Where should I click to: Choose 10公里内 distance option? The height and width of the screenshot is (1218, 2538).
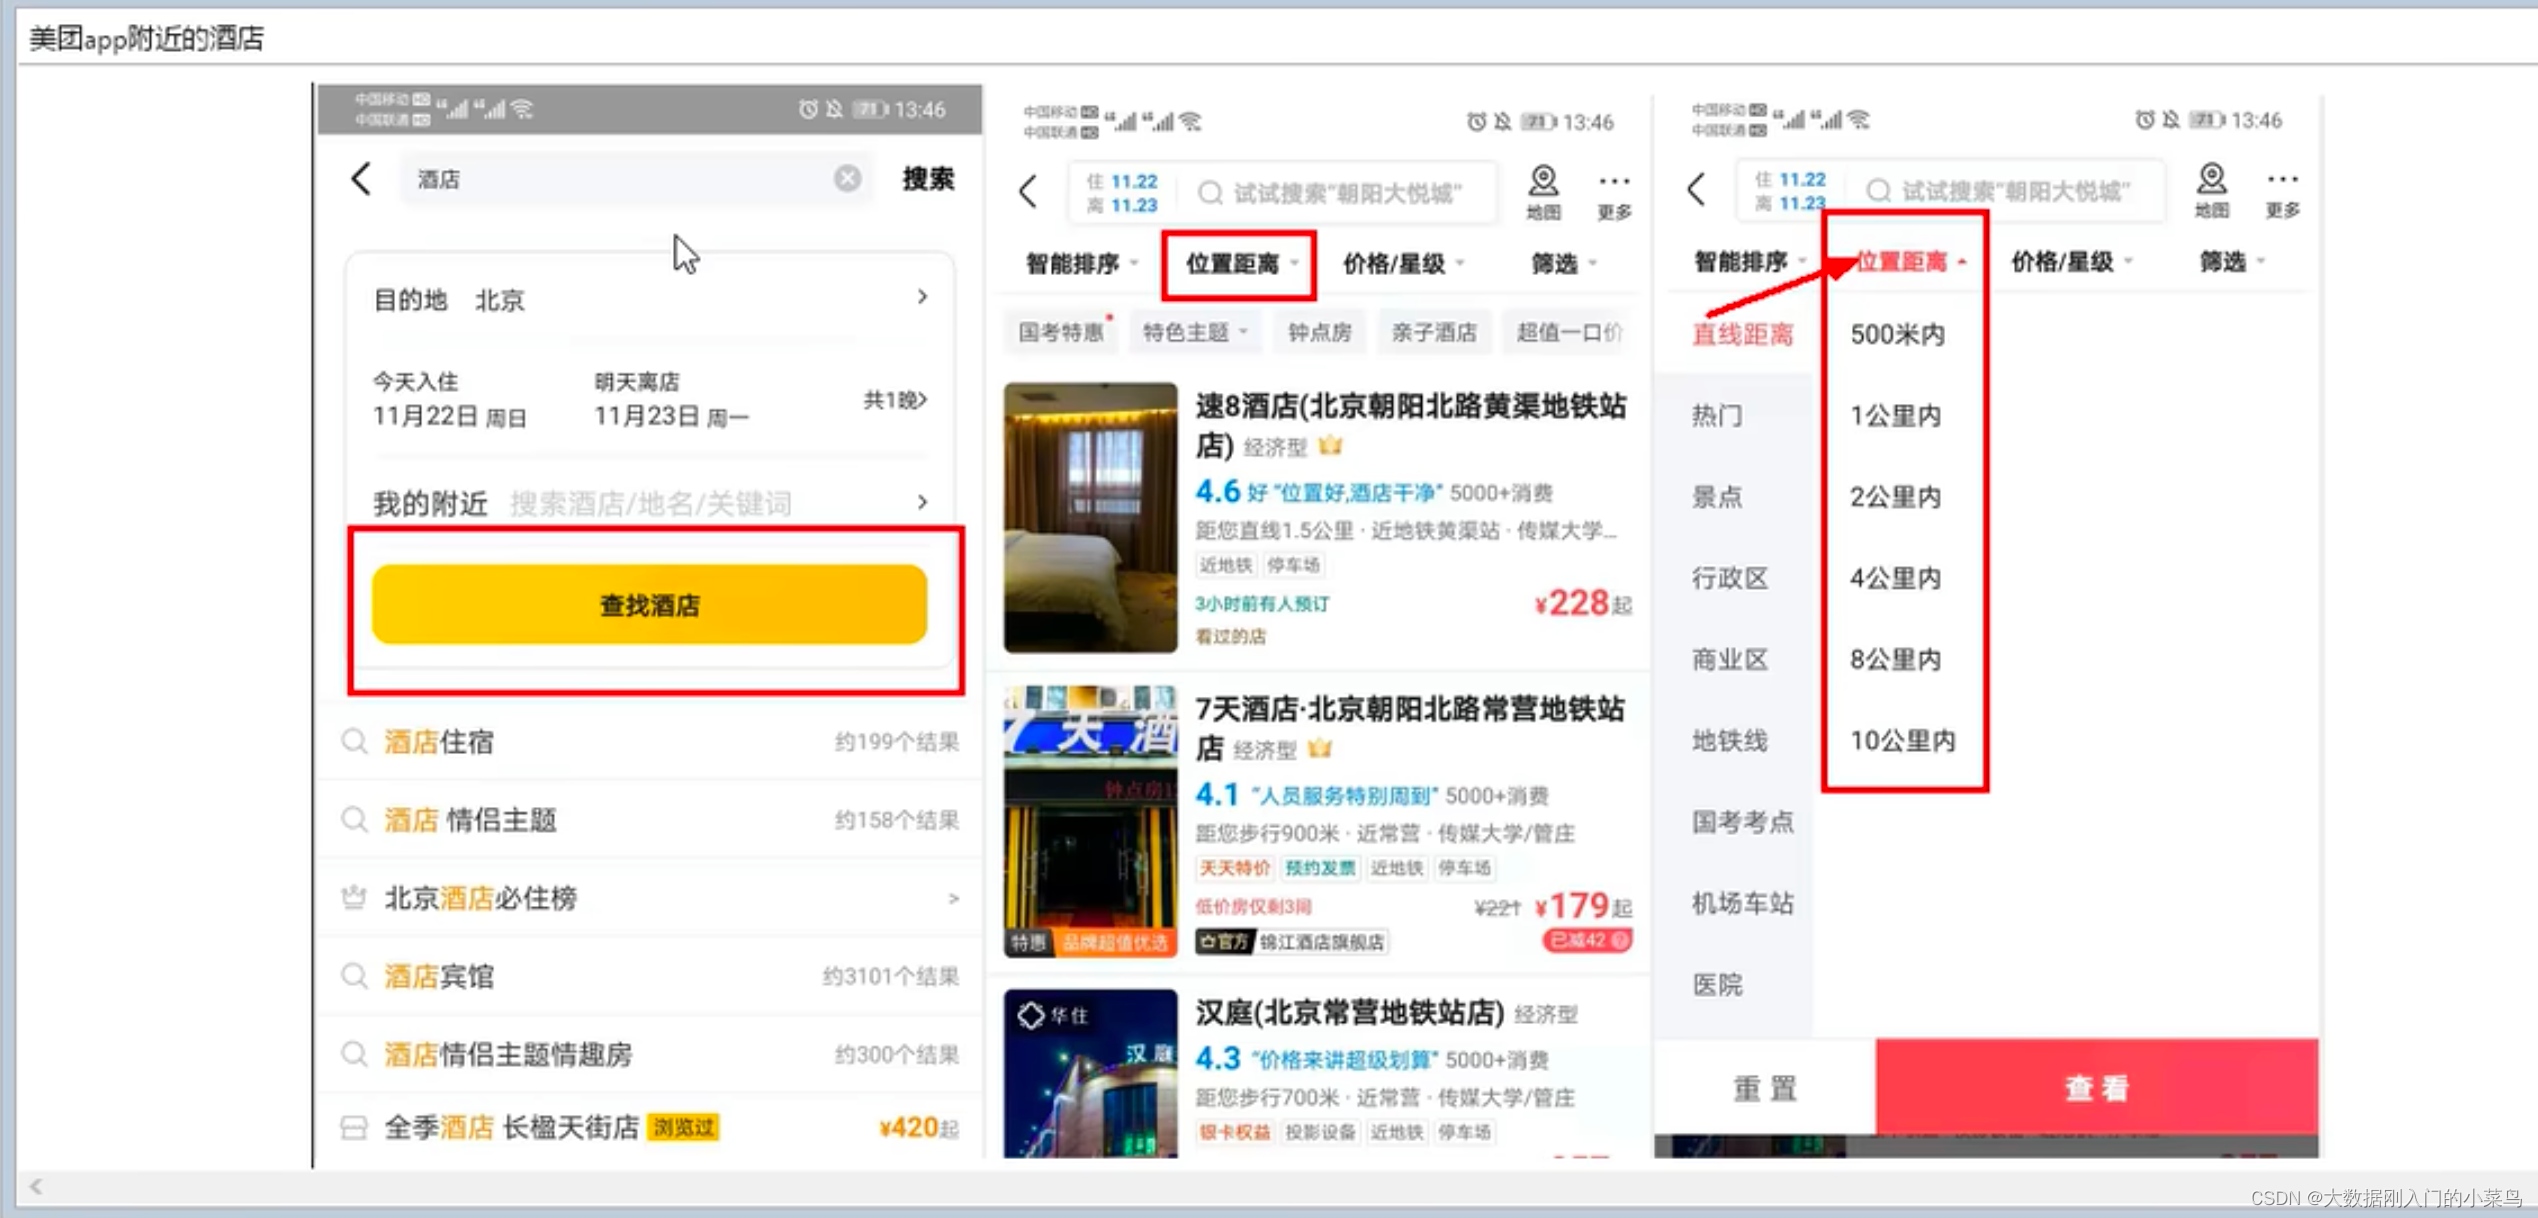click(x=1902, y=740)
